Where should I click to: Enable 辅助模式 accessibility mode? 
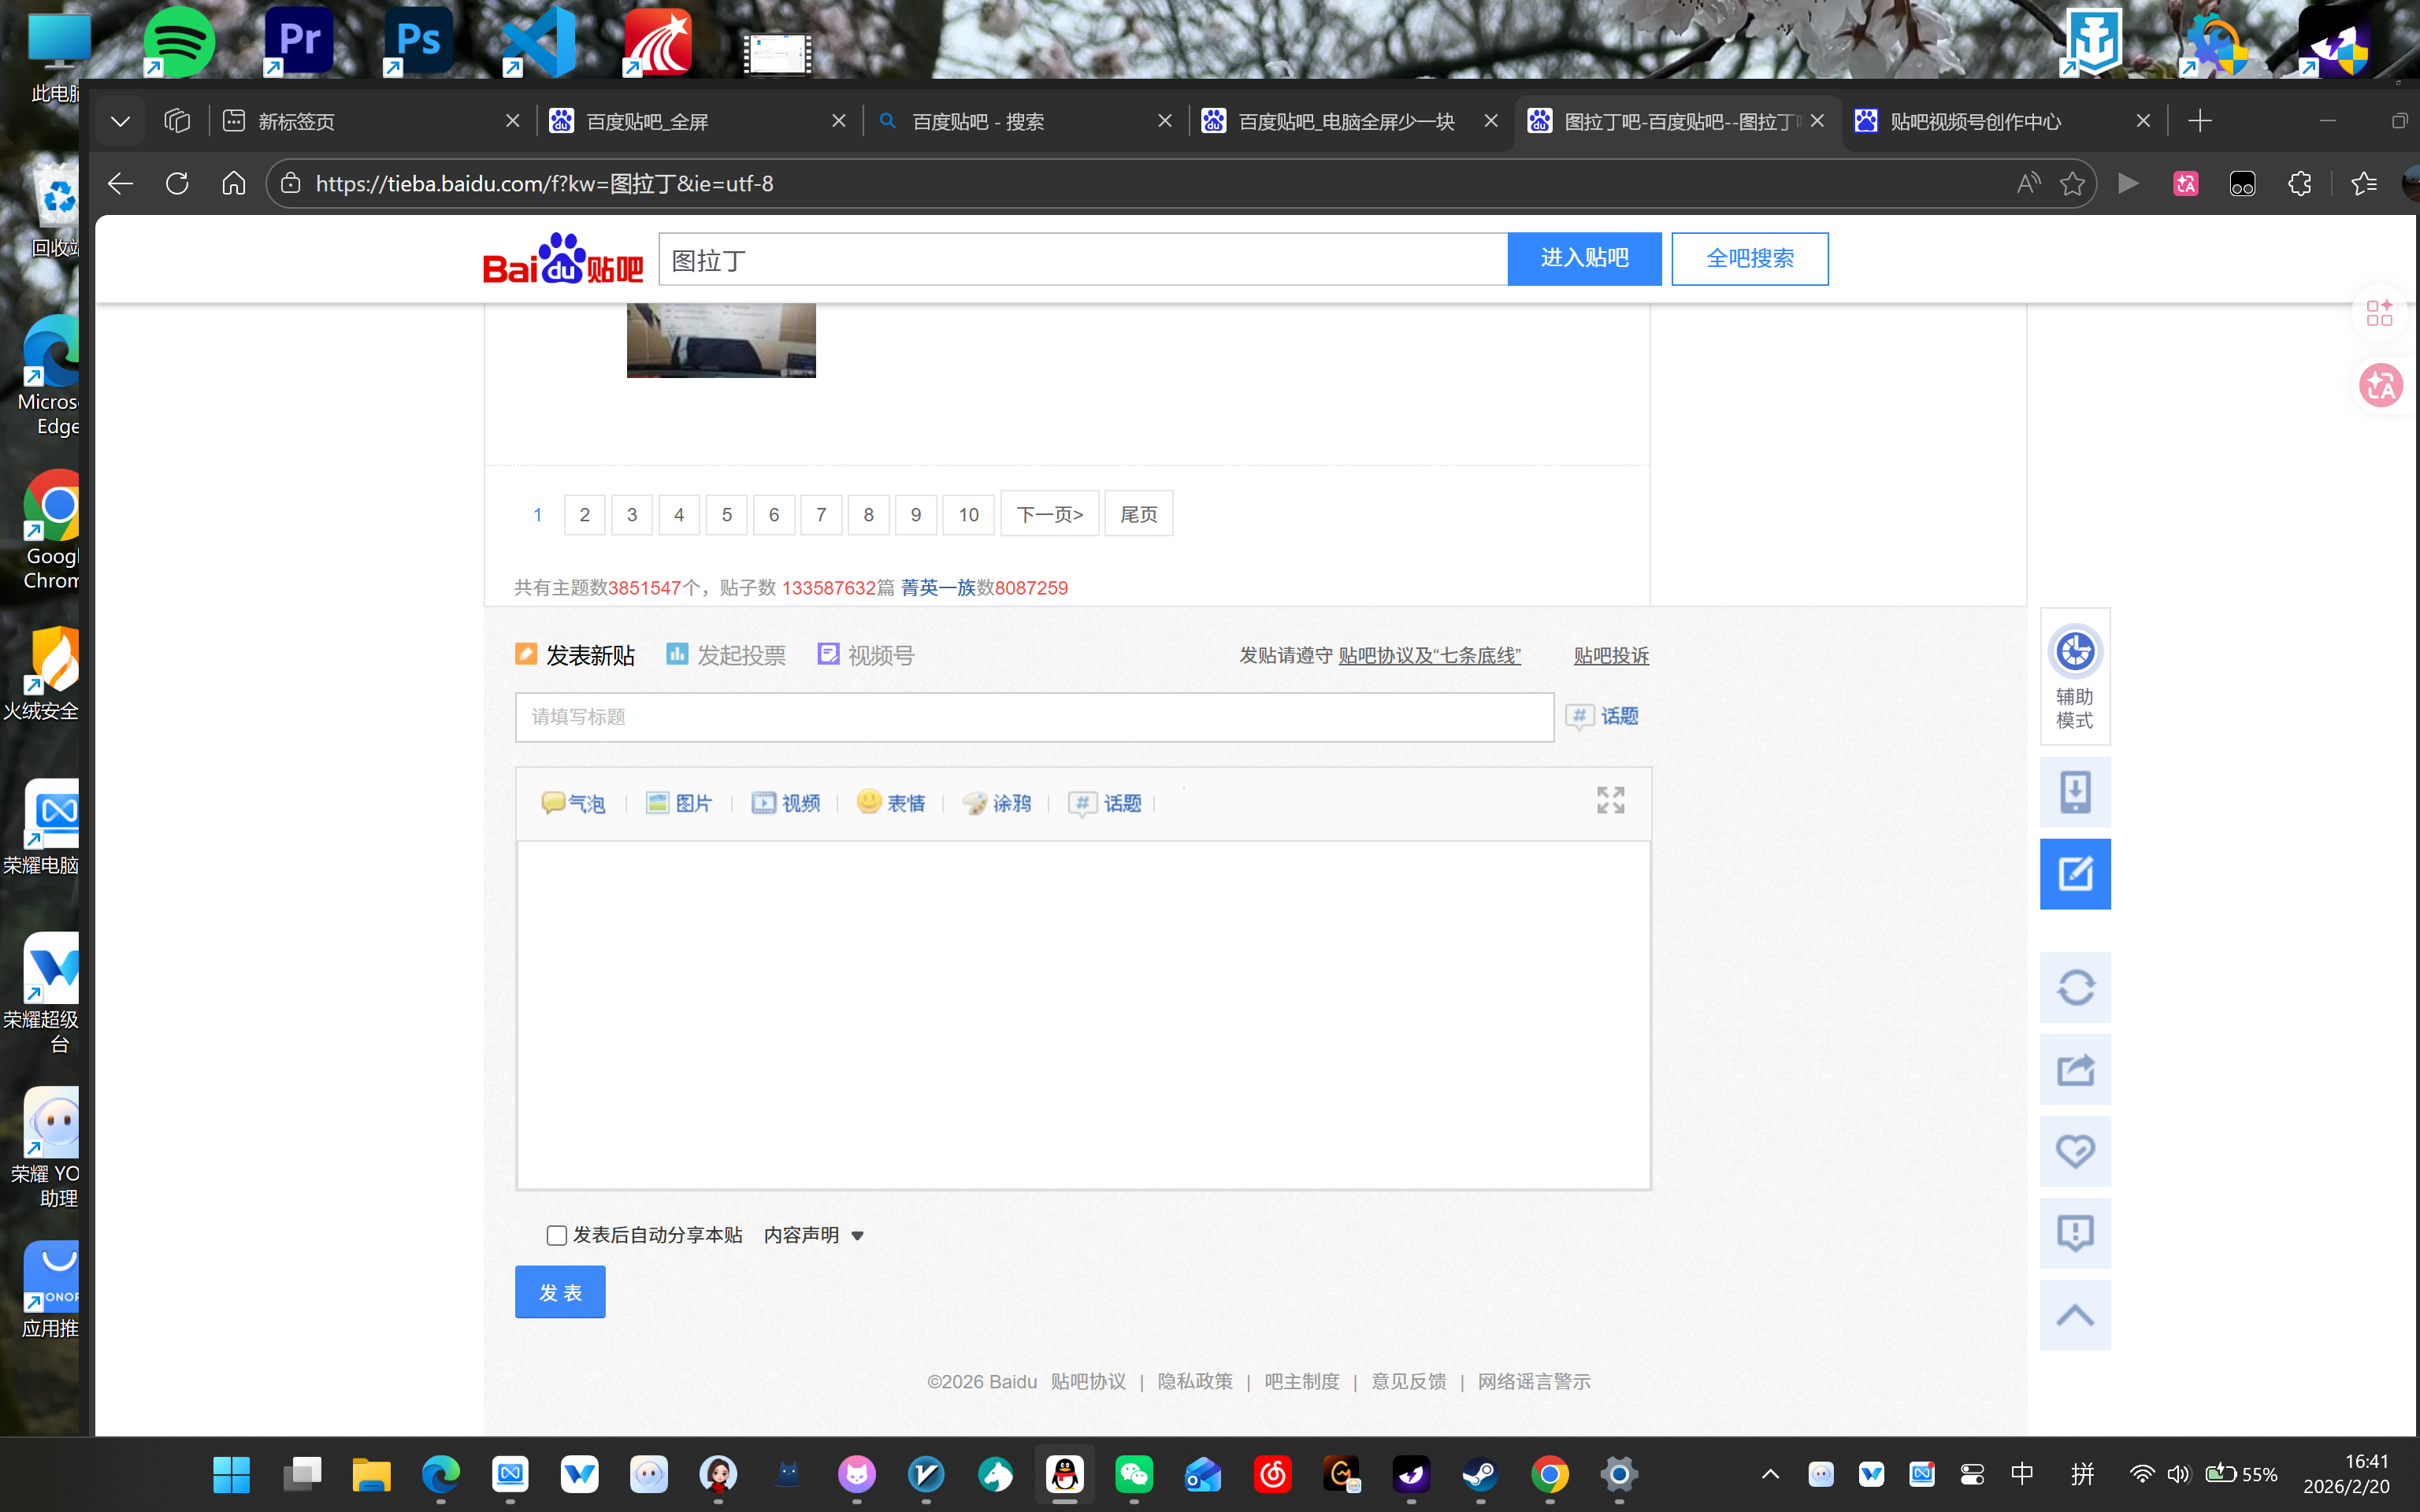click(x=2075, y=676)
